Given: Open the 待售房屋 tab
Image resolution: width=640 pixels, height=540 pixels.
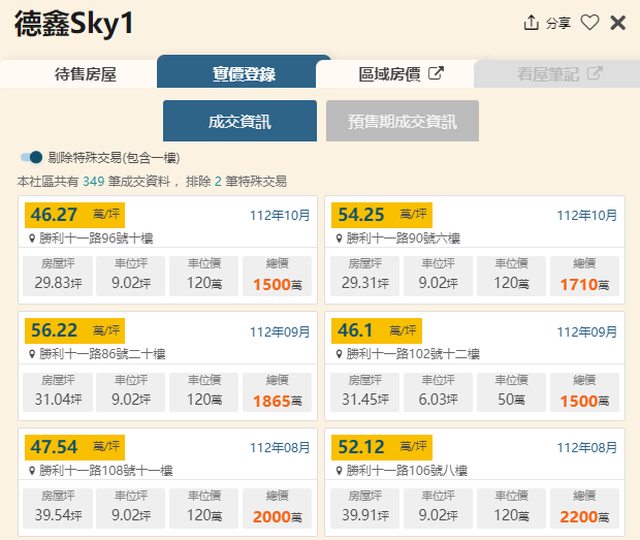Looking at the screenshot, I should point(85,74).
